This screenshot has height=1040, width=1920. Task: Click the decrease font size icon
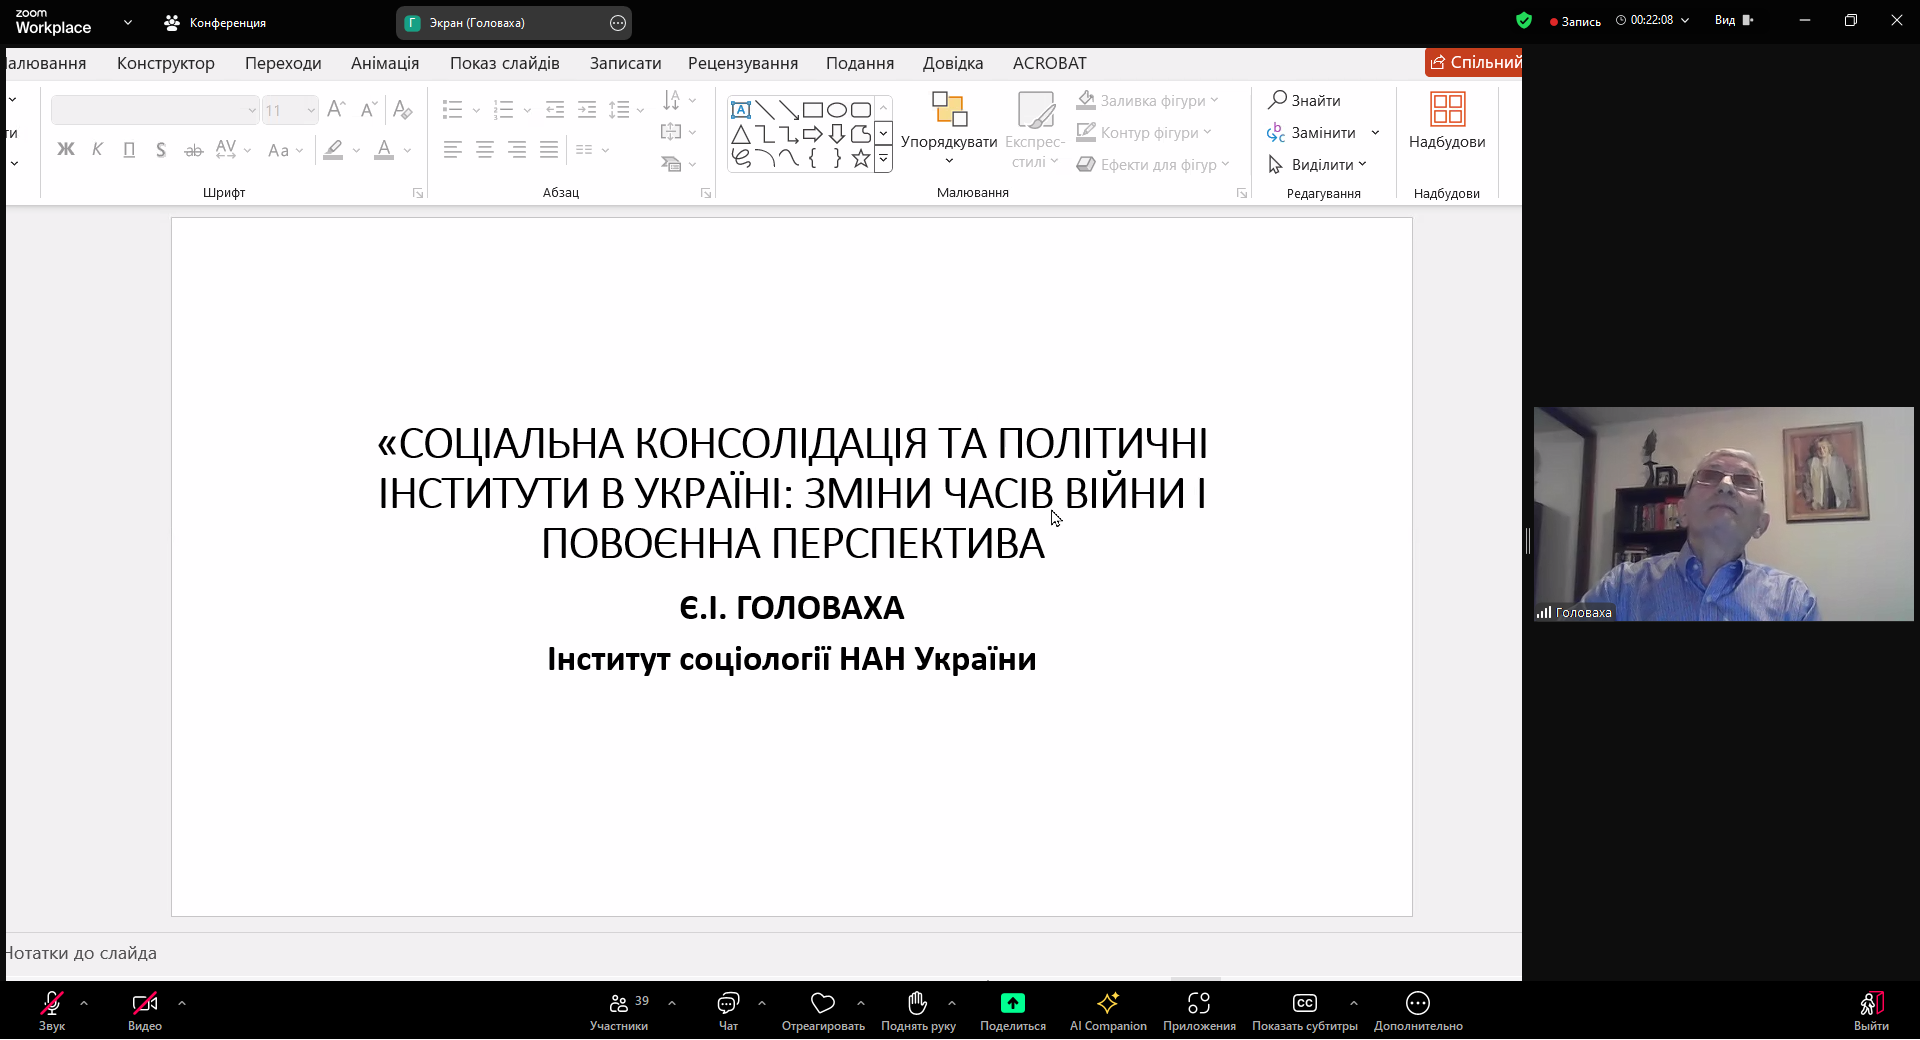point(368,109)
